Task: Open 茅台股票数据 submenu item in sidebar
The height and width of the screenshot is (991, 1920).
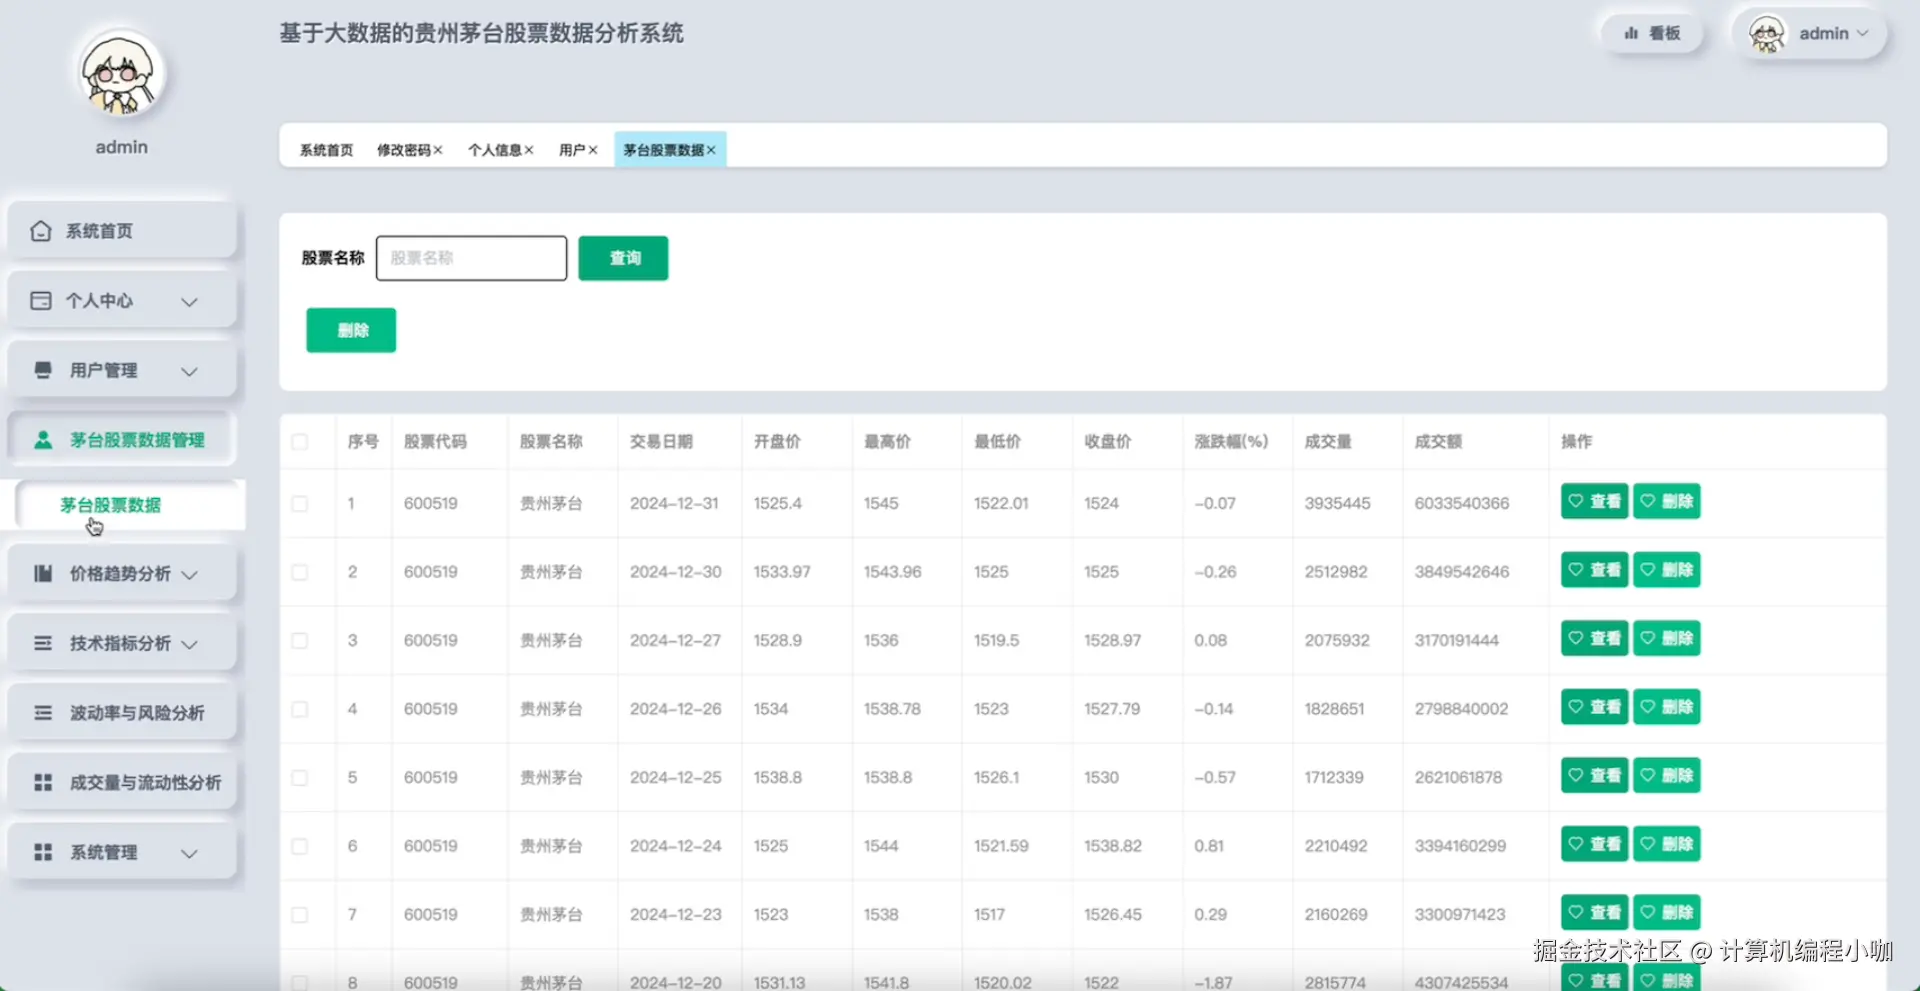Action: (130, 505)
